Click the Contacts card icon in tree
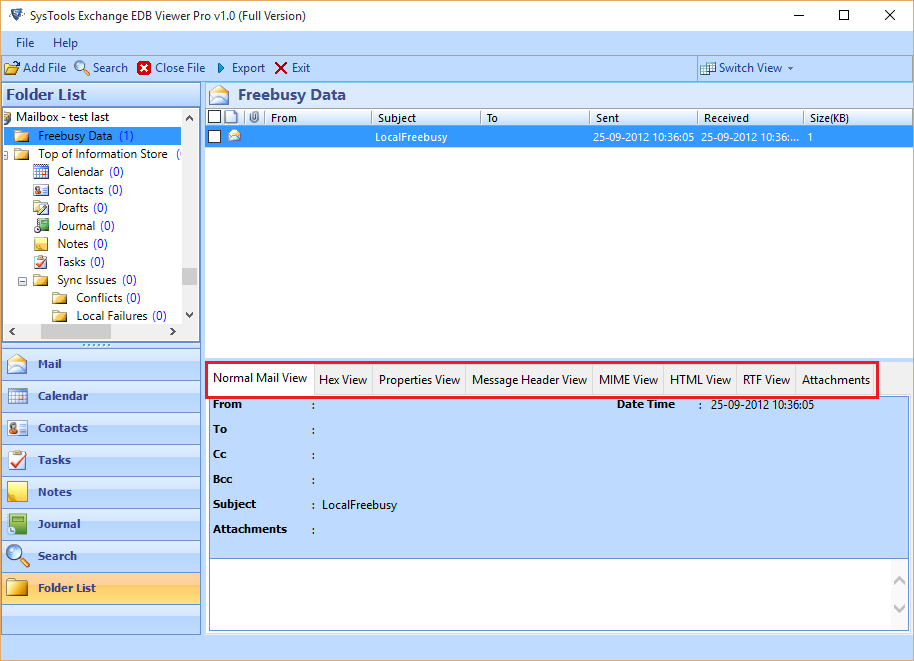Image resolution: width=914 pixels, height=661 pixels. tap(41, 190)
